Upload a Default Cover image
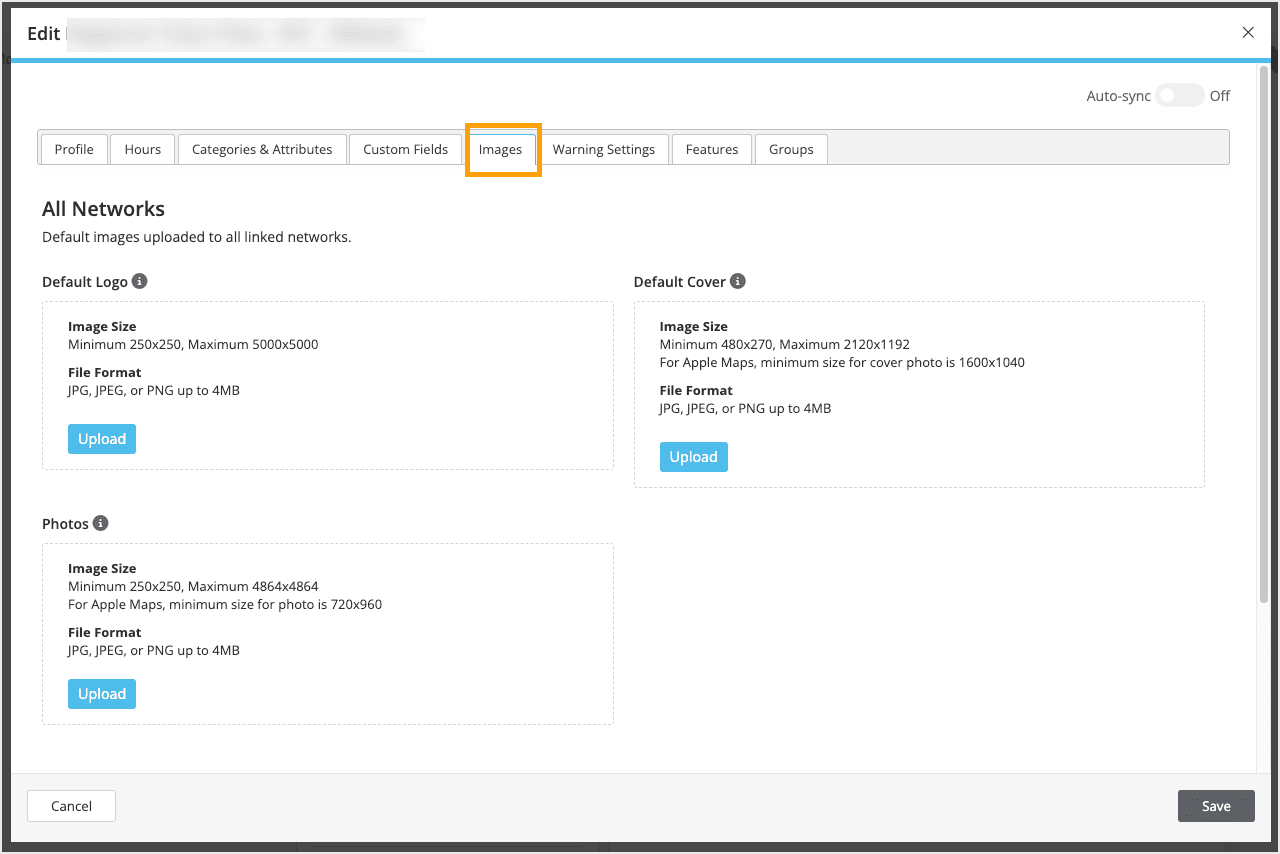The image size is (1280, 854). [x=693, y=456]
